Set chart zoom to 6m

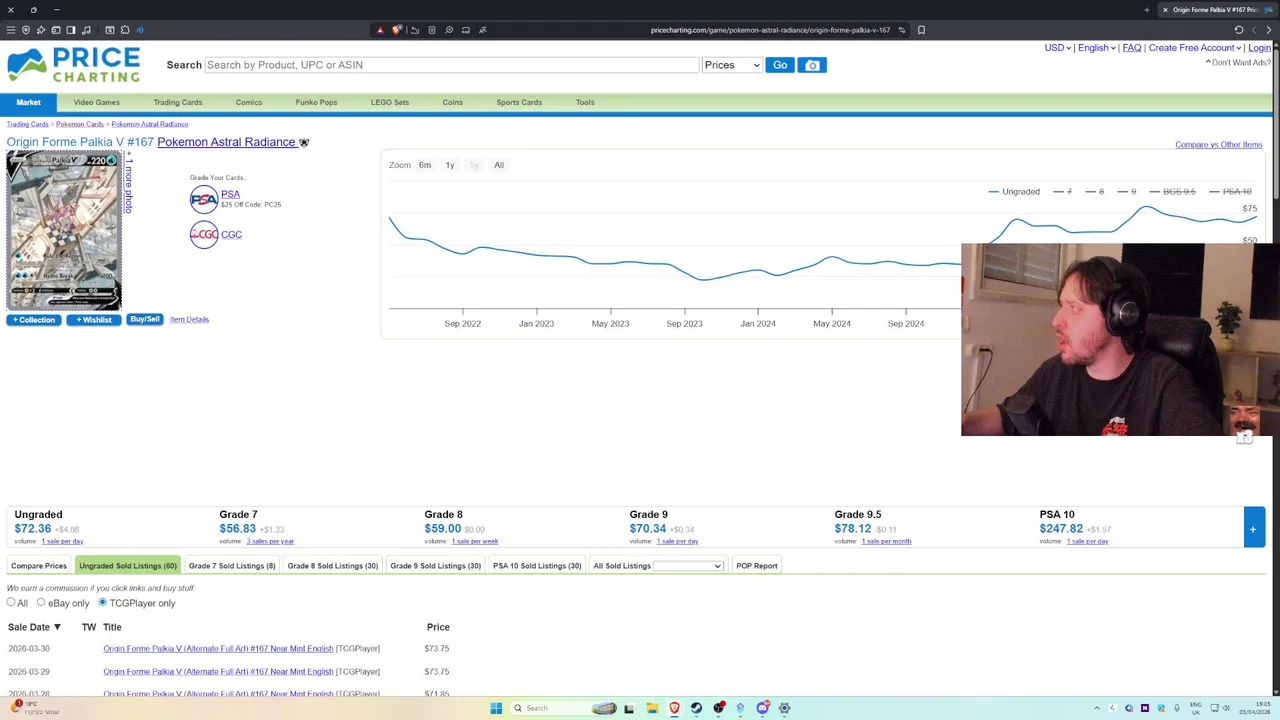click(x=425, y=165)
